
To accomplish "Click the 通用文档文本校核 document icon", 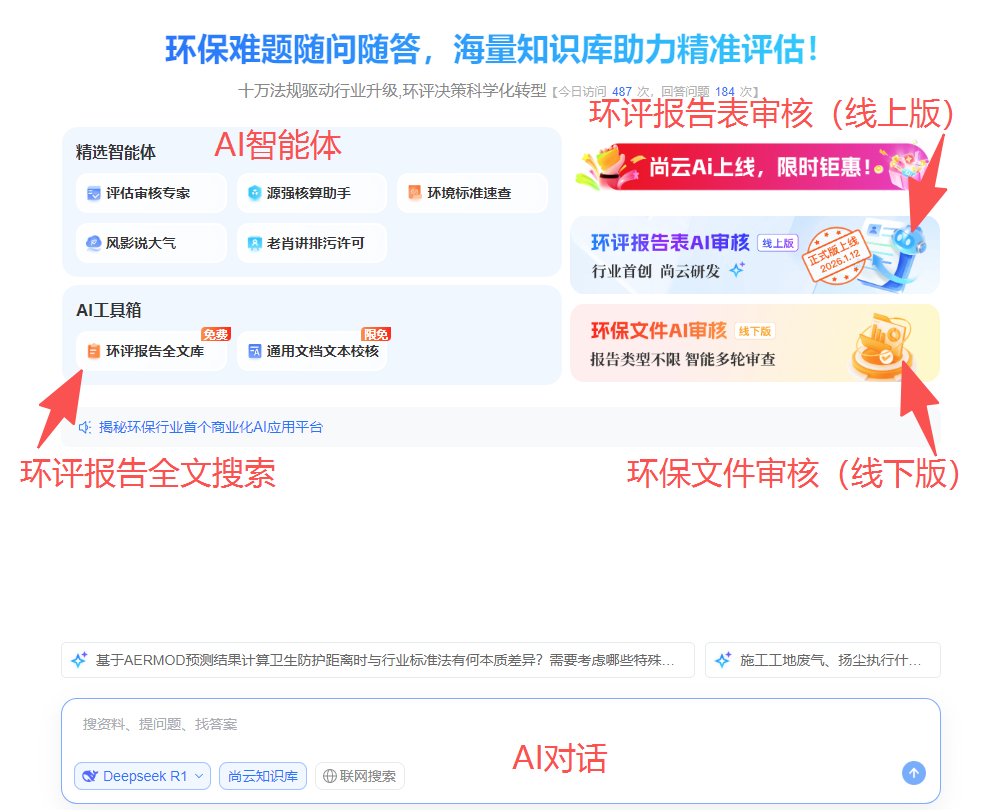I will [x=254, y=351].
